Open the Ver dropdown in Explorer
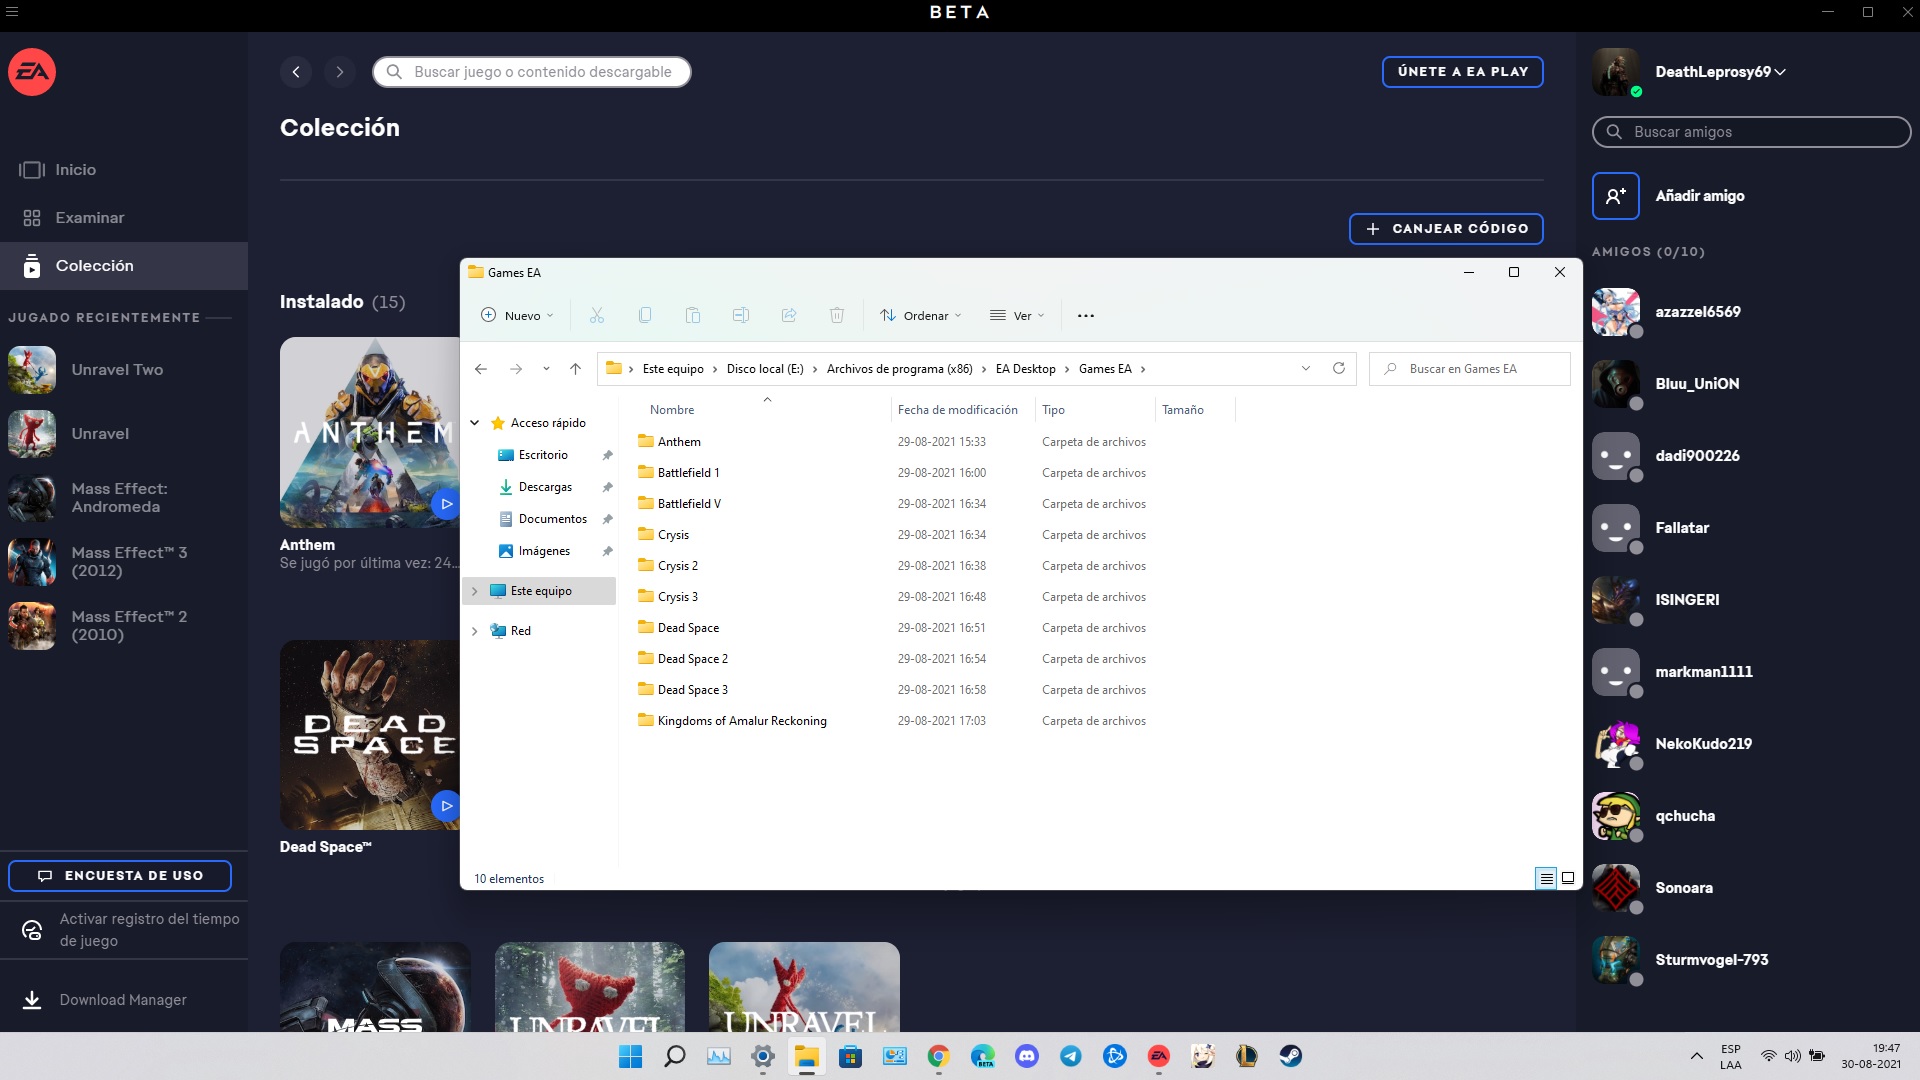 [x=1017, y=316]
